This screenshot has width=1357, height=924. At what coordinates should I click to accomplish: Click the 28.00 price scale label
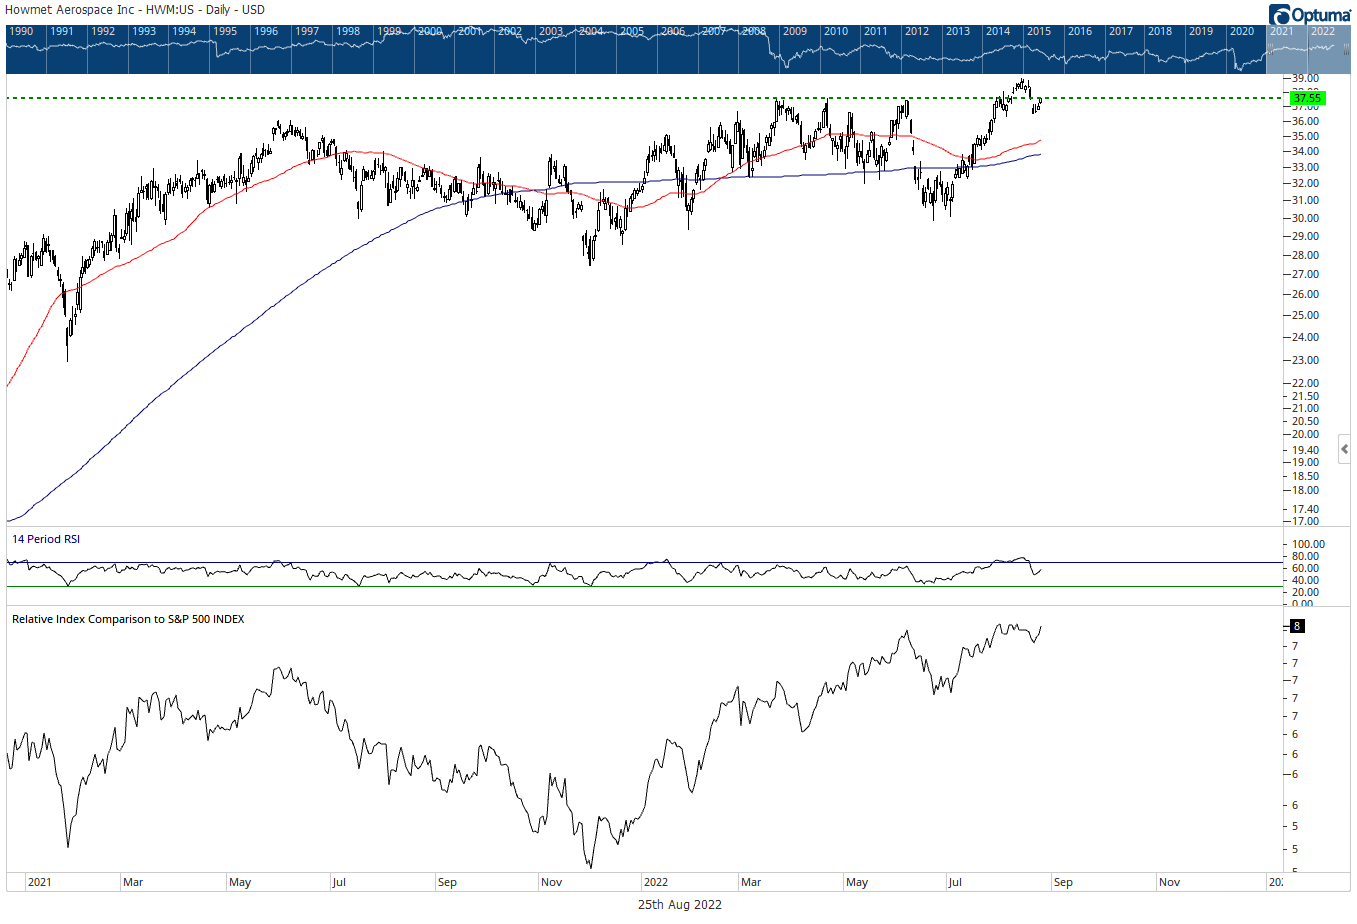click(1305, 255)
